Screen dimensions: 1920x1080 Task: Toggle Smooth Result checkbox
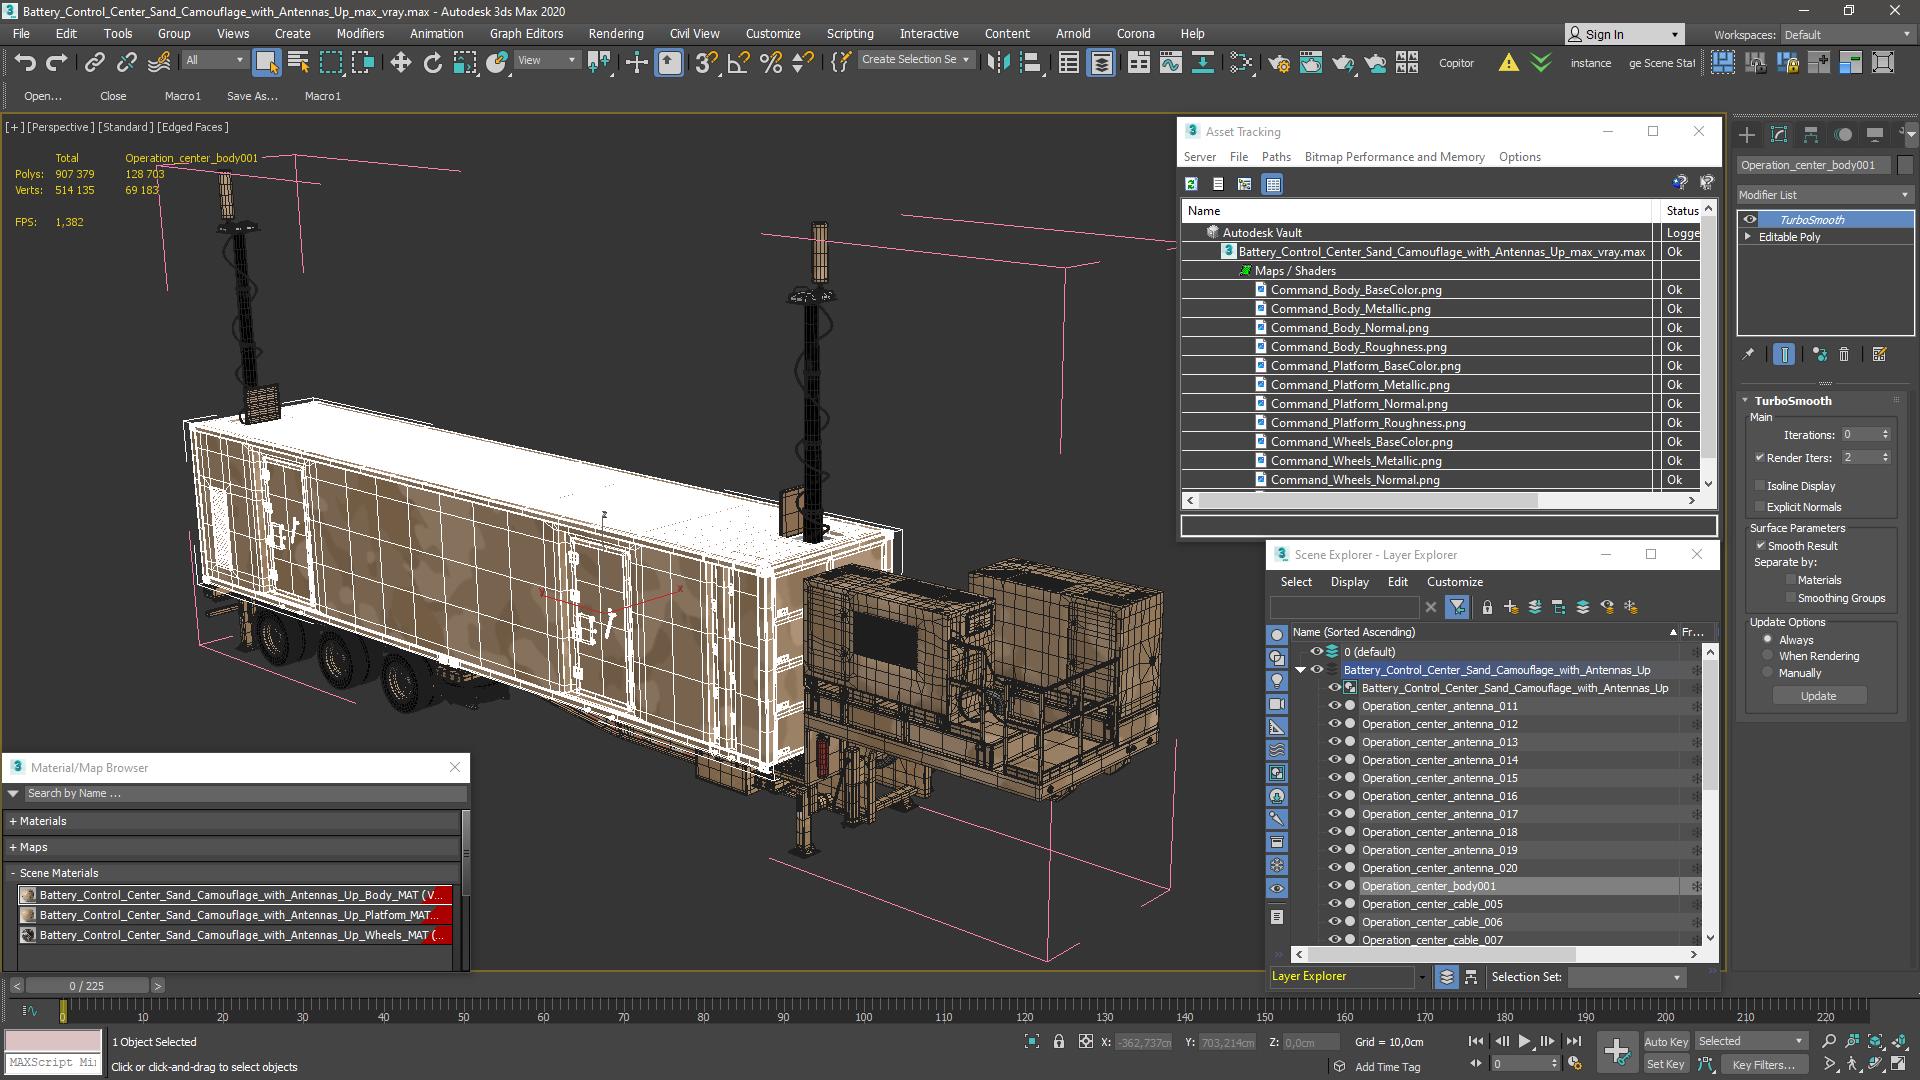[1760, 546]
